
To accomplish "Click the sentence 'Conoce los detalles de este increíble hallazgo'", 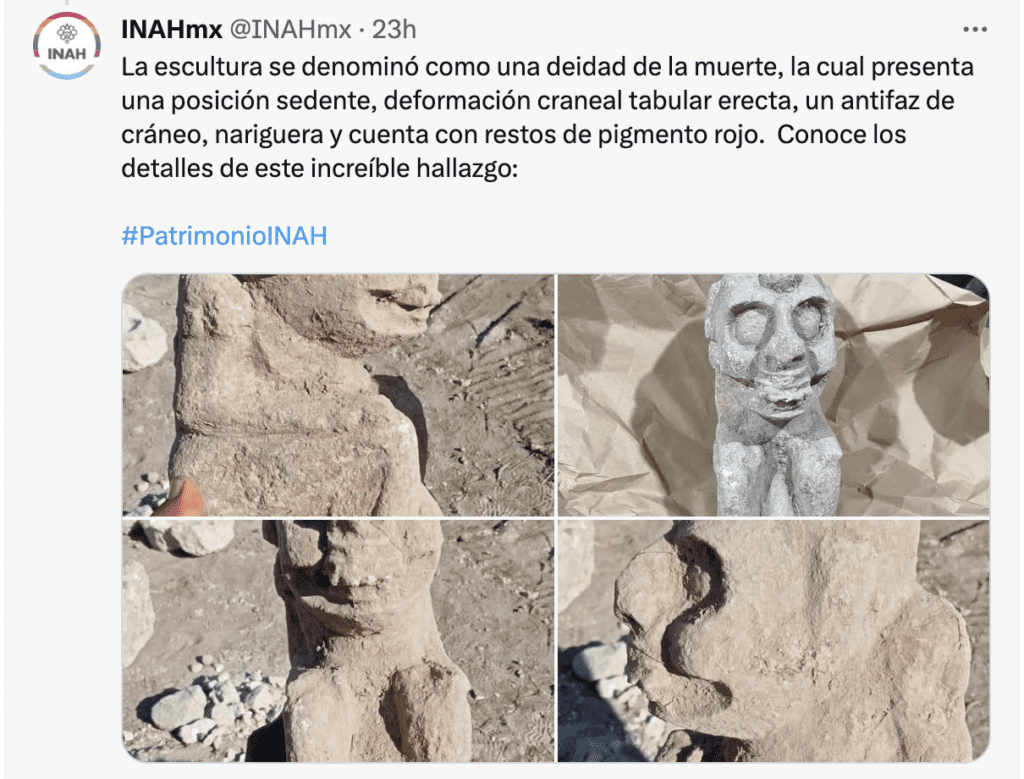I will [513, 151].
